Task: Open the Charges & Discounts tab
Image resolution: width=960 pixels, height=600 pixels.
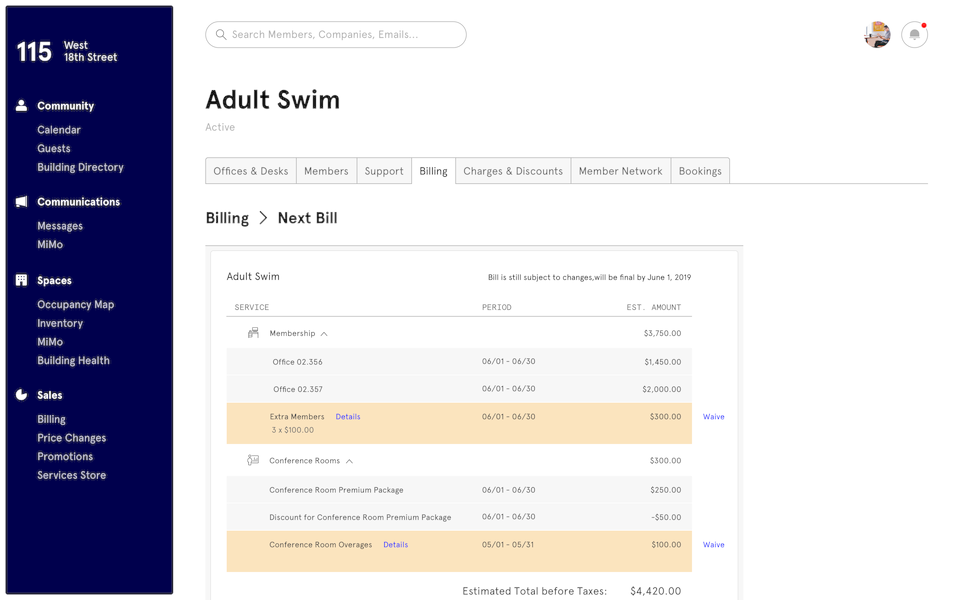Action: click(513, 171)
